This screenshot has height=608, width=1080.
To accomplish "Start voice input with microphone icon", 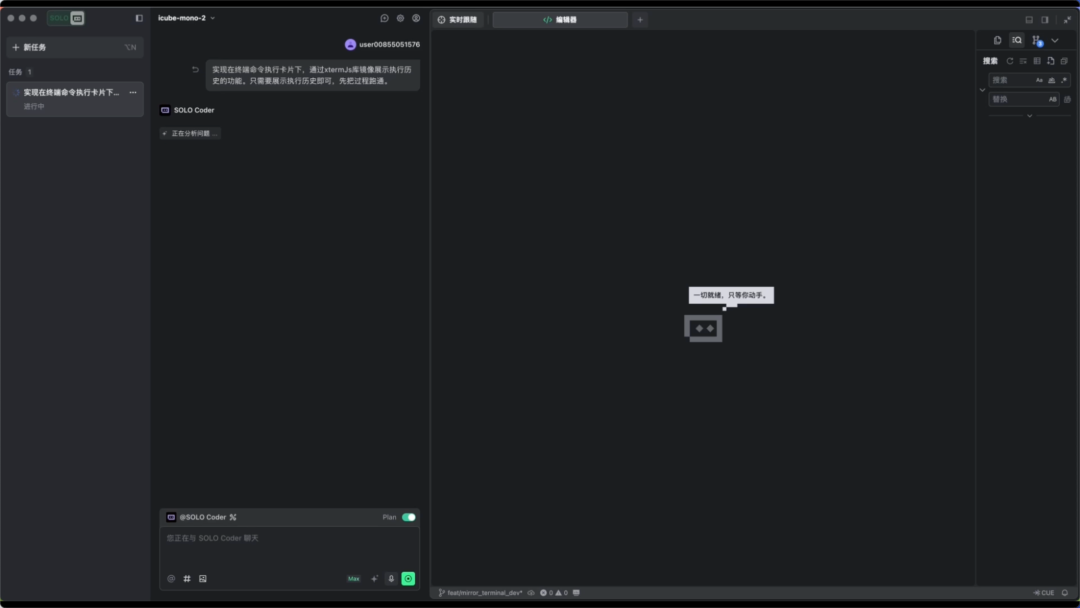I will [x=391, y=579].
